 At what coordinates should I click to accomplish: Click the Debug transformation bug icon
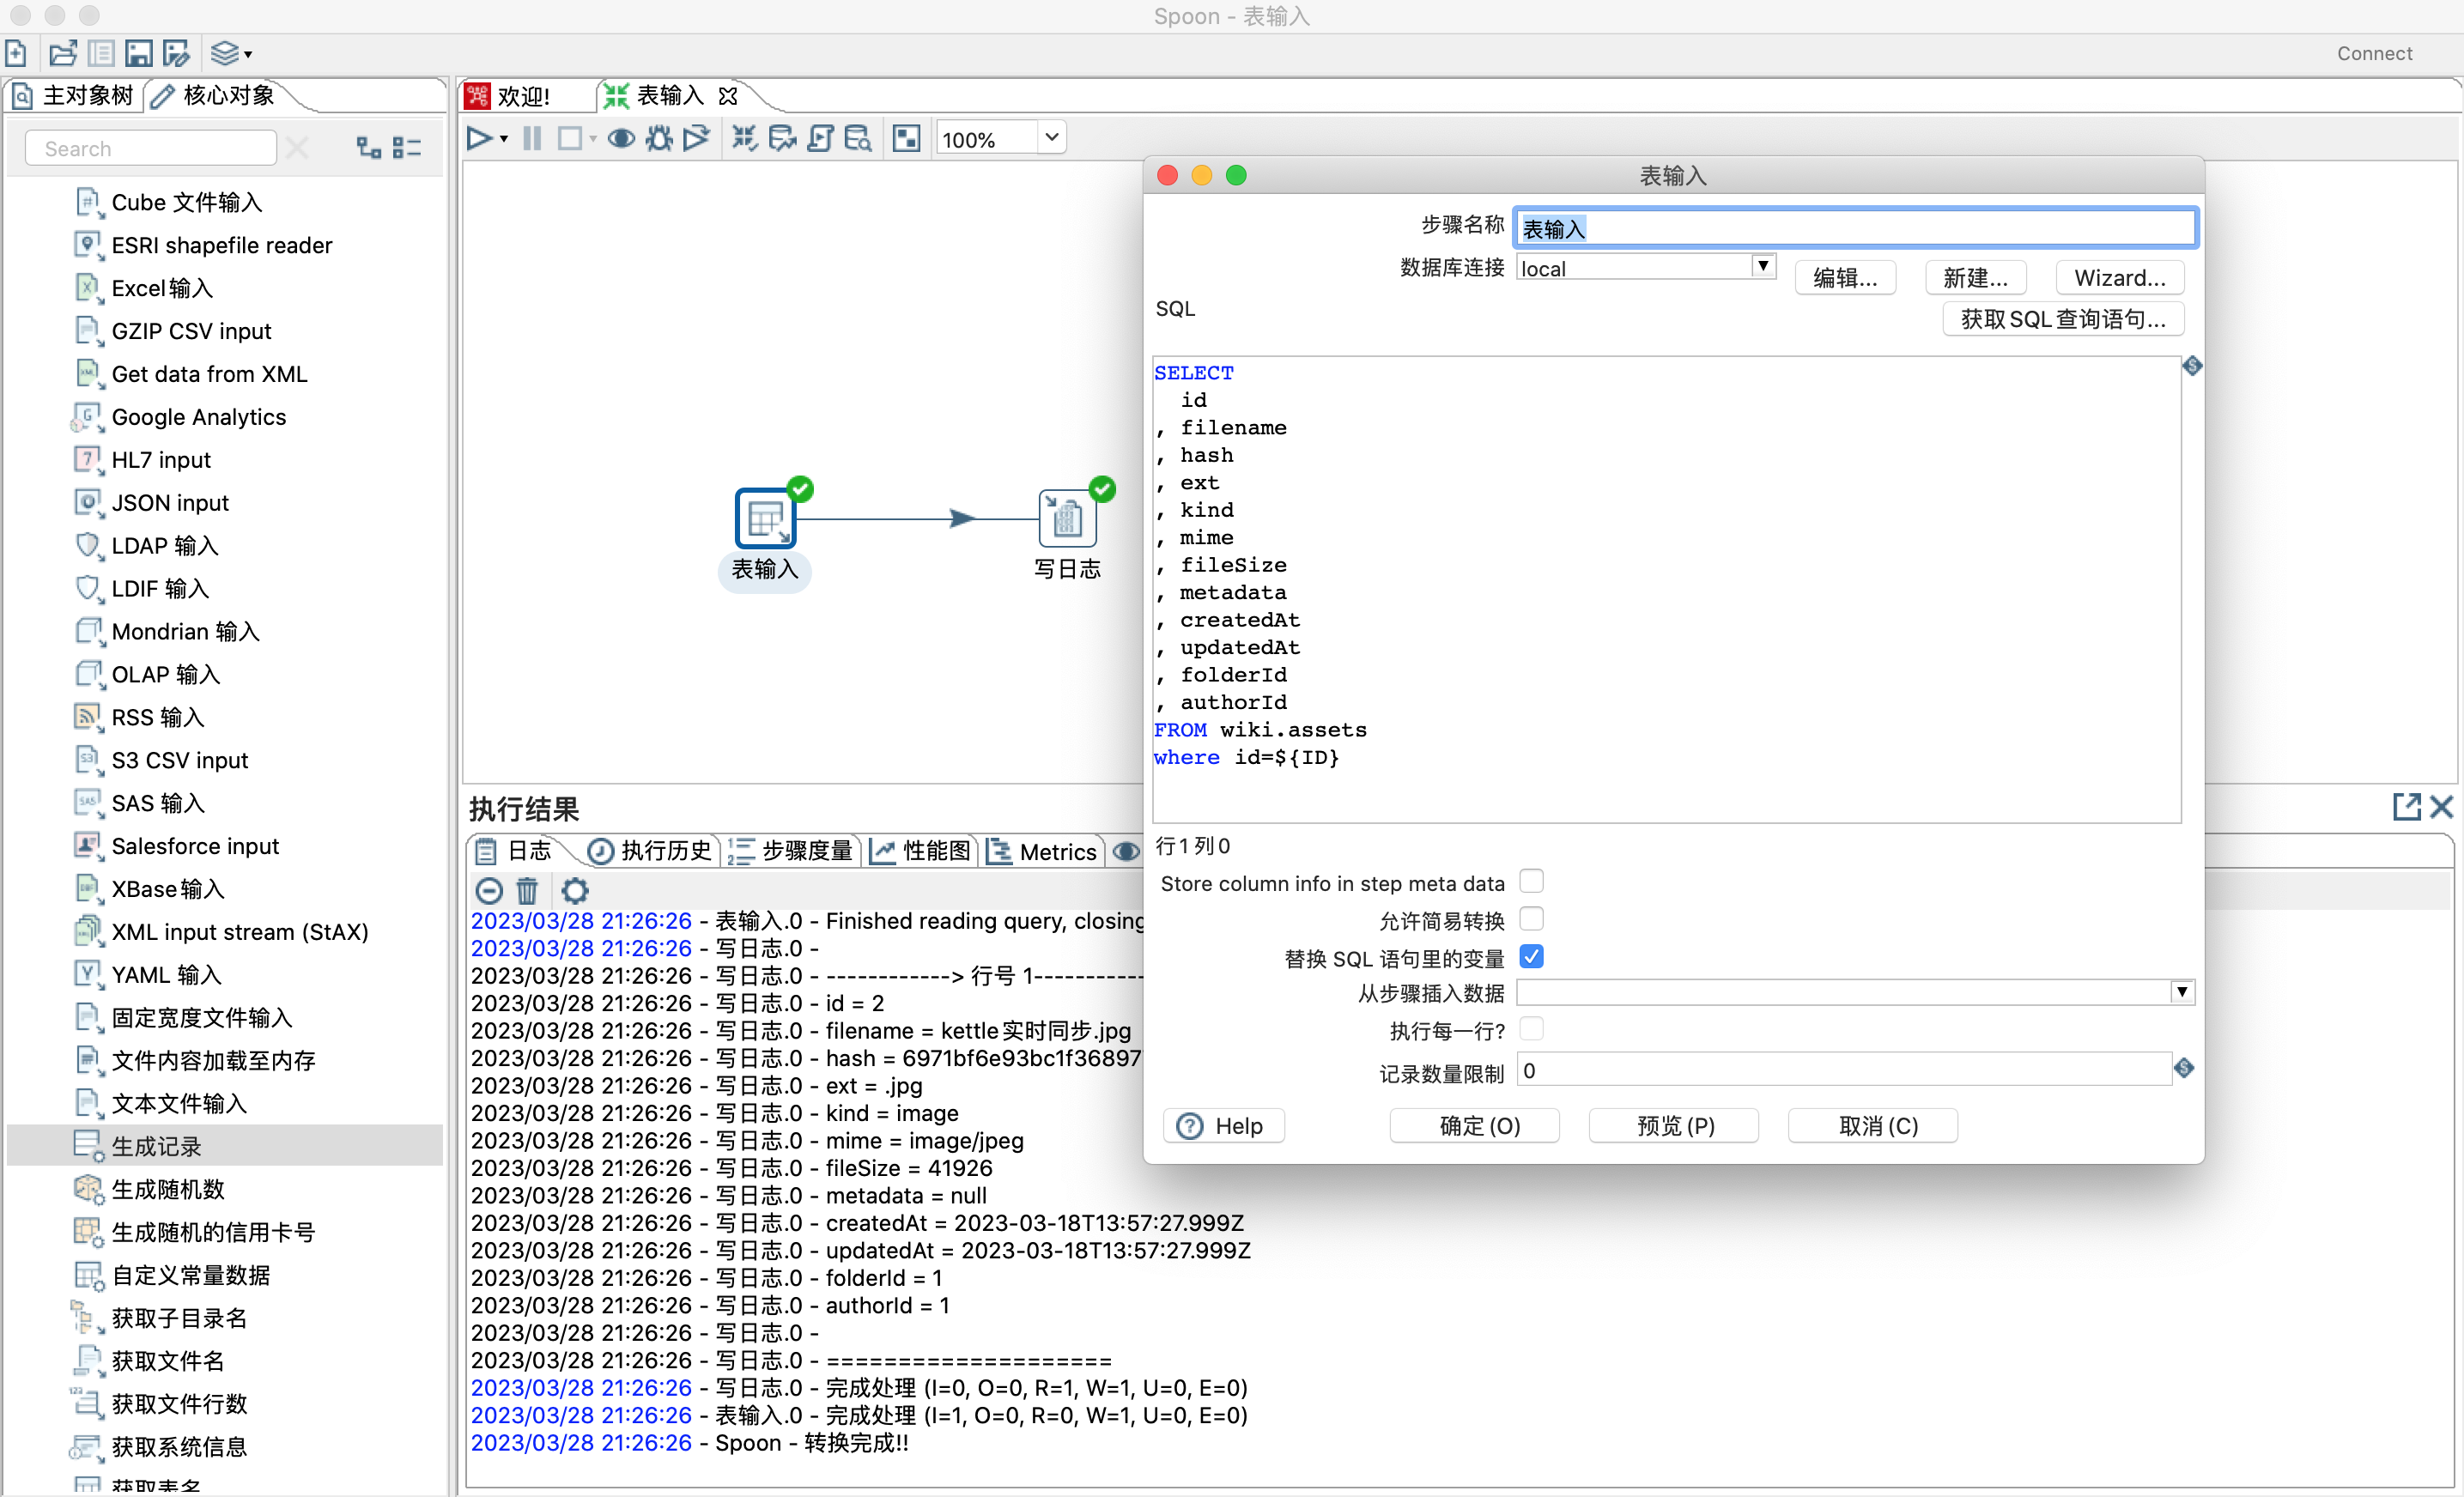point(658,138)
